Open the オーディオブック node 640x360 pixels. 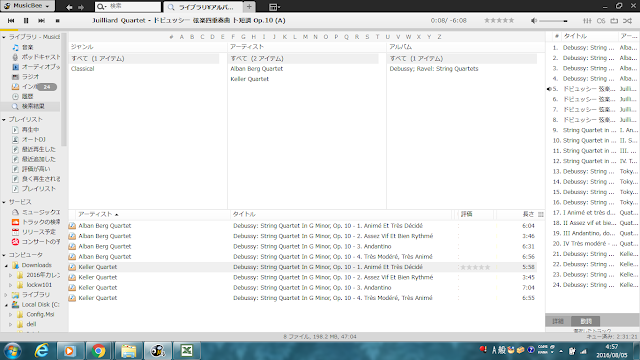point(36,67)
